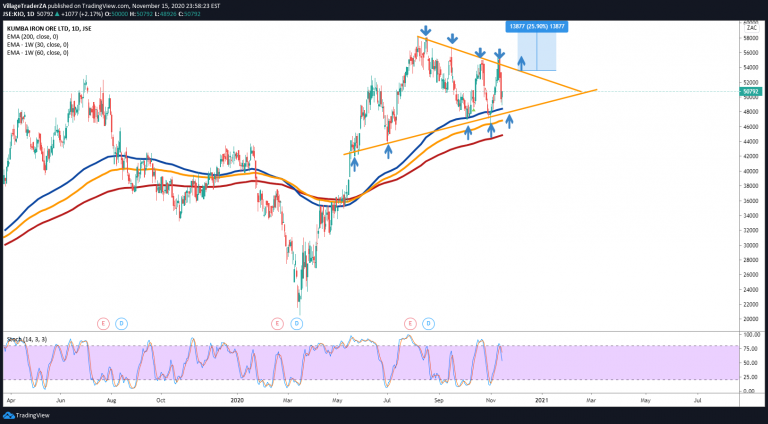Select the rightmost earnings E marker
This screenshot has width=768, height=424.
click(410, 323)
